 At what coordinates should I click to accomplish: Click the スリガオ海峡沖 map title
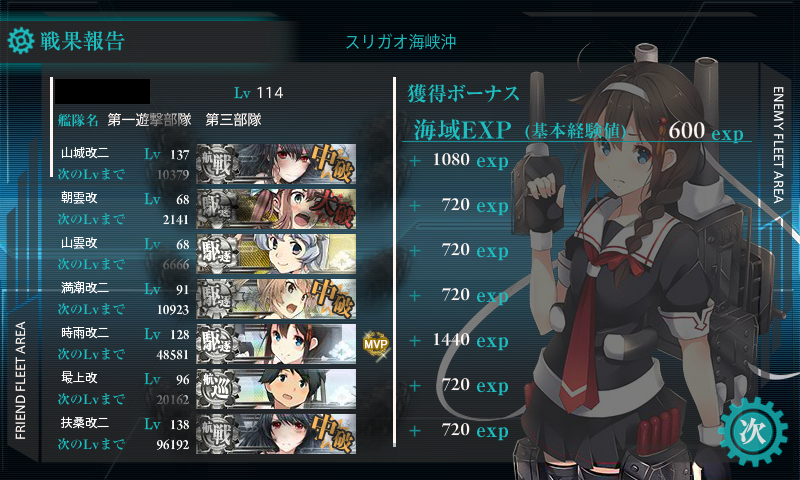click(401, 42)
